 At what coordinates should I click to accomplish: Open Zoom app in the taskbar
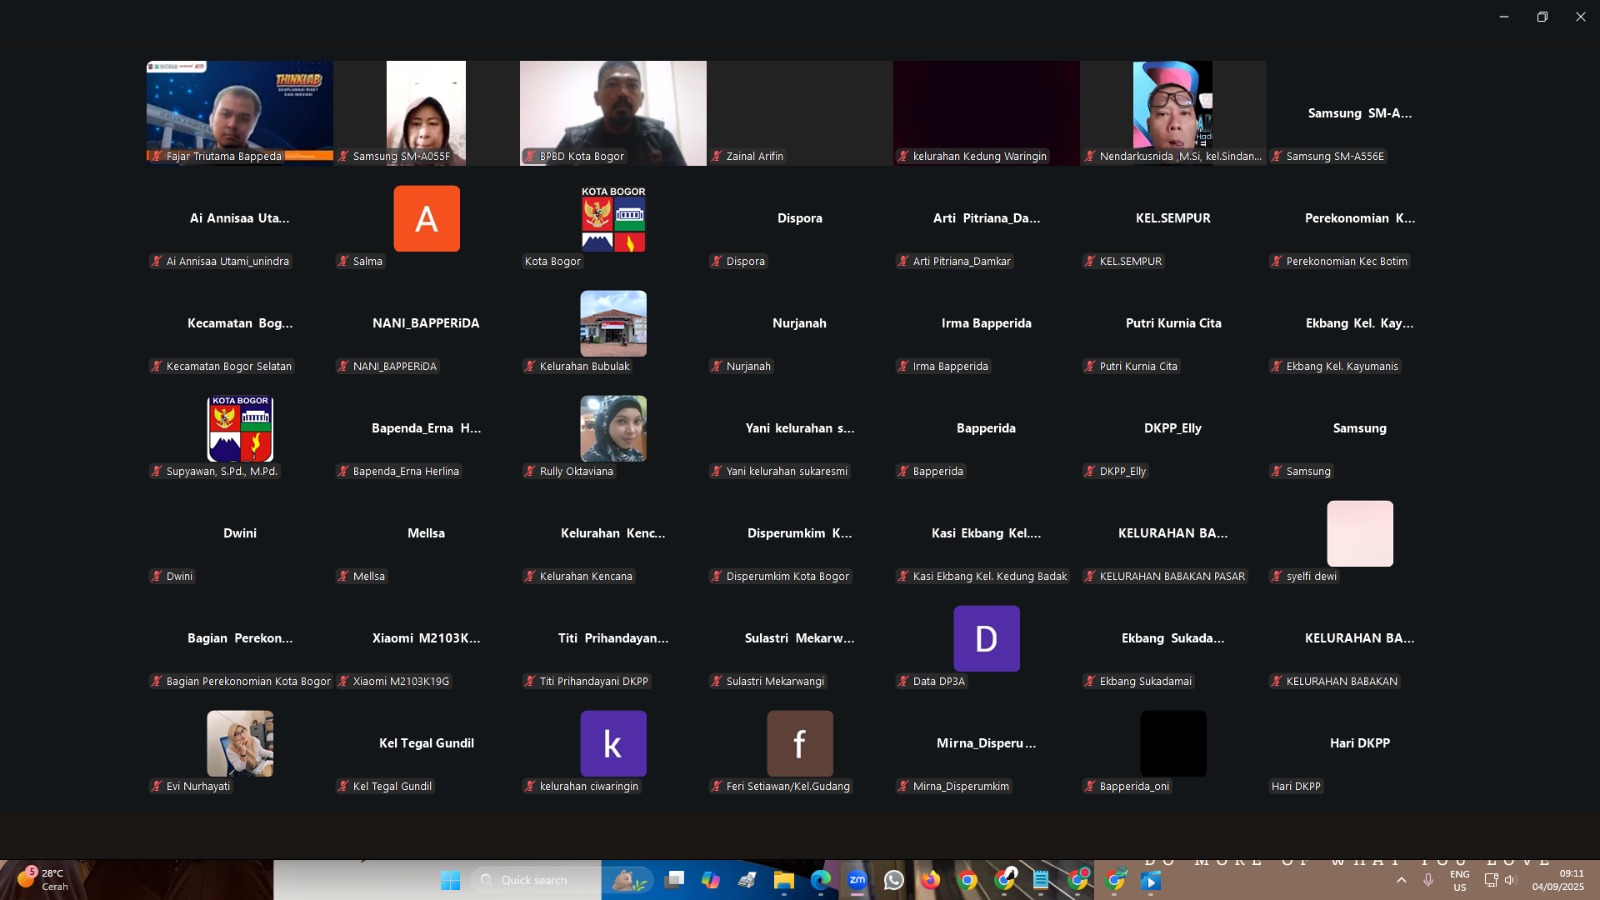pos(857,880)
